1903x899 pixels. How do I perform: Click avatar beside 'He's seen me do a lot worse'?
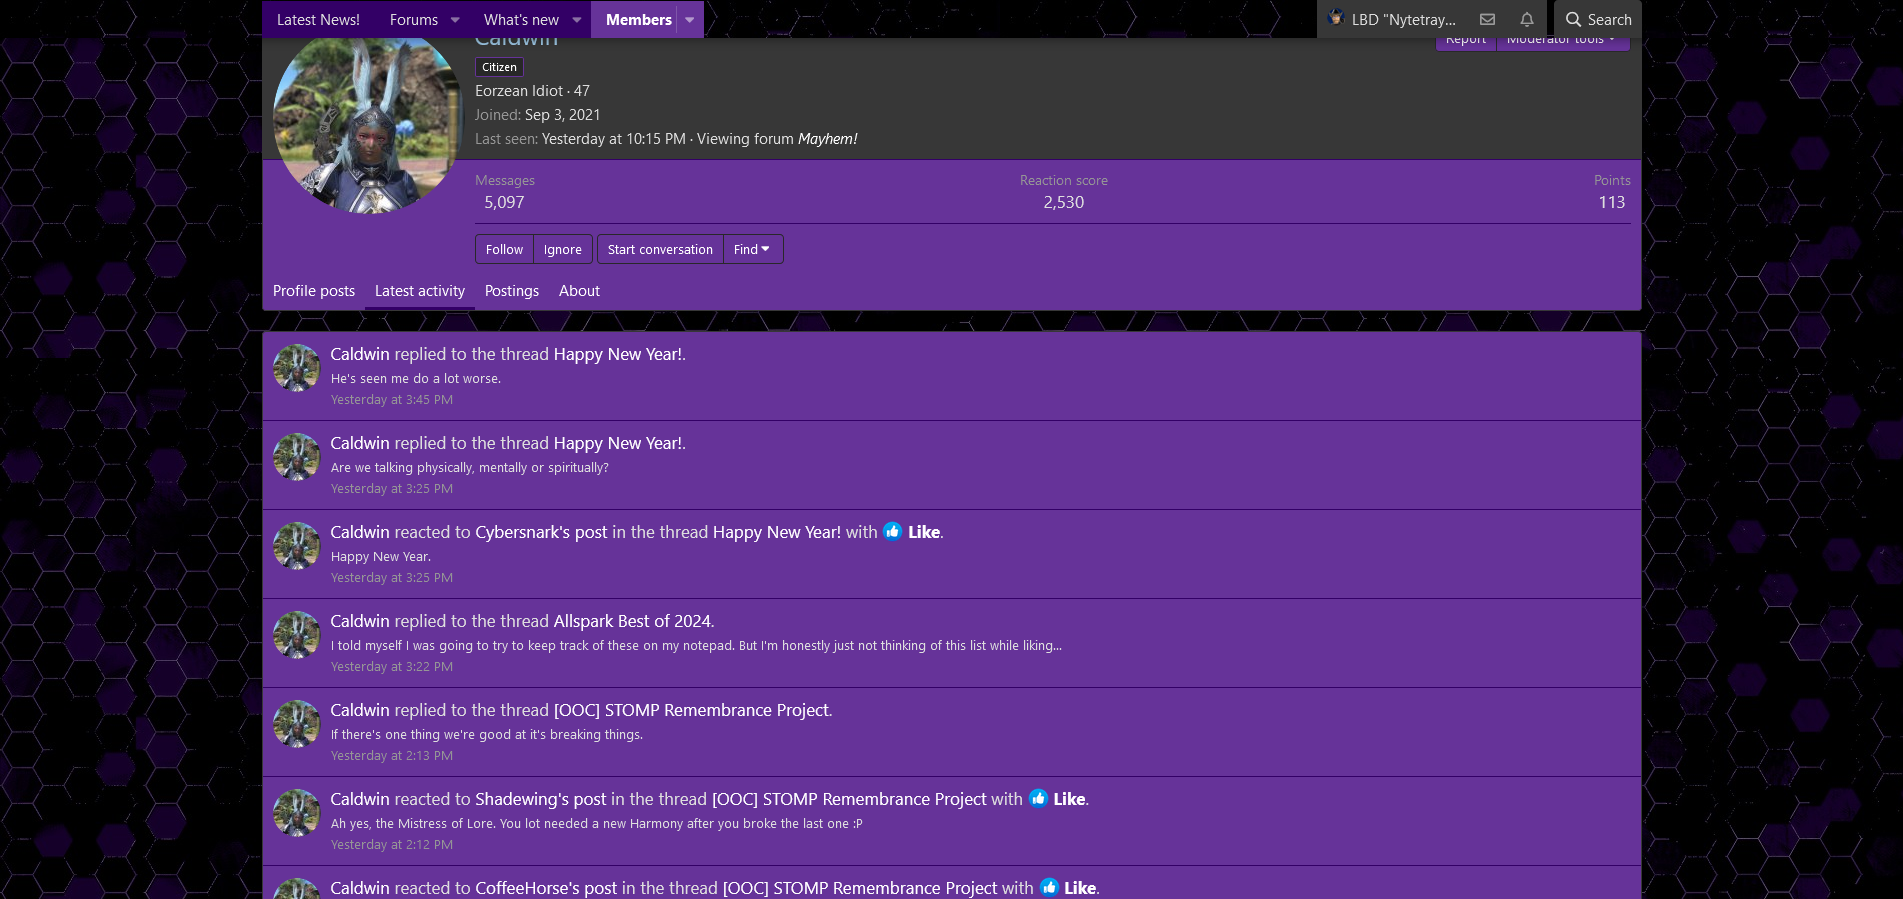(297, 368)
